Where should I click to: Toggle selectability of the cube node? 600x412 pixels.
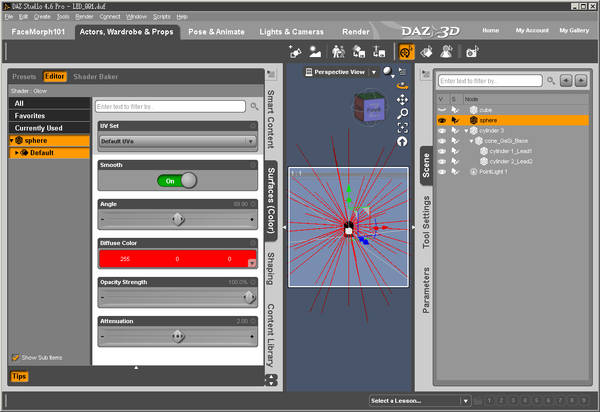(455, 110)
